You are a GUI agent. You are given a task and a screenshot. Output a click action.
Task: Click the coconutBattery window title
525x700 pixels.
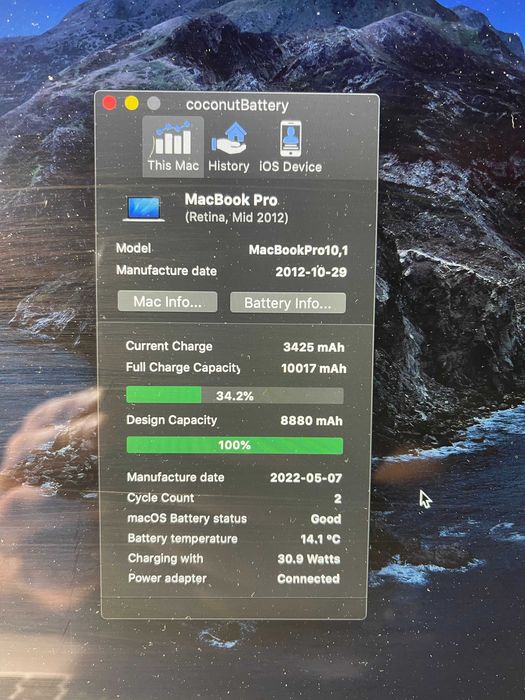click(x=238, y=105)
